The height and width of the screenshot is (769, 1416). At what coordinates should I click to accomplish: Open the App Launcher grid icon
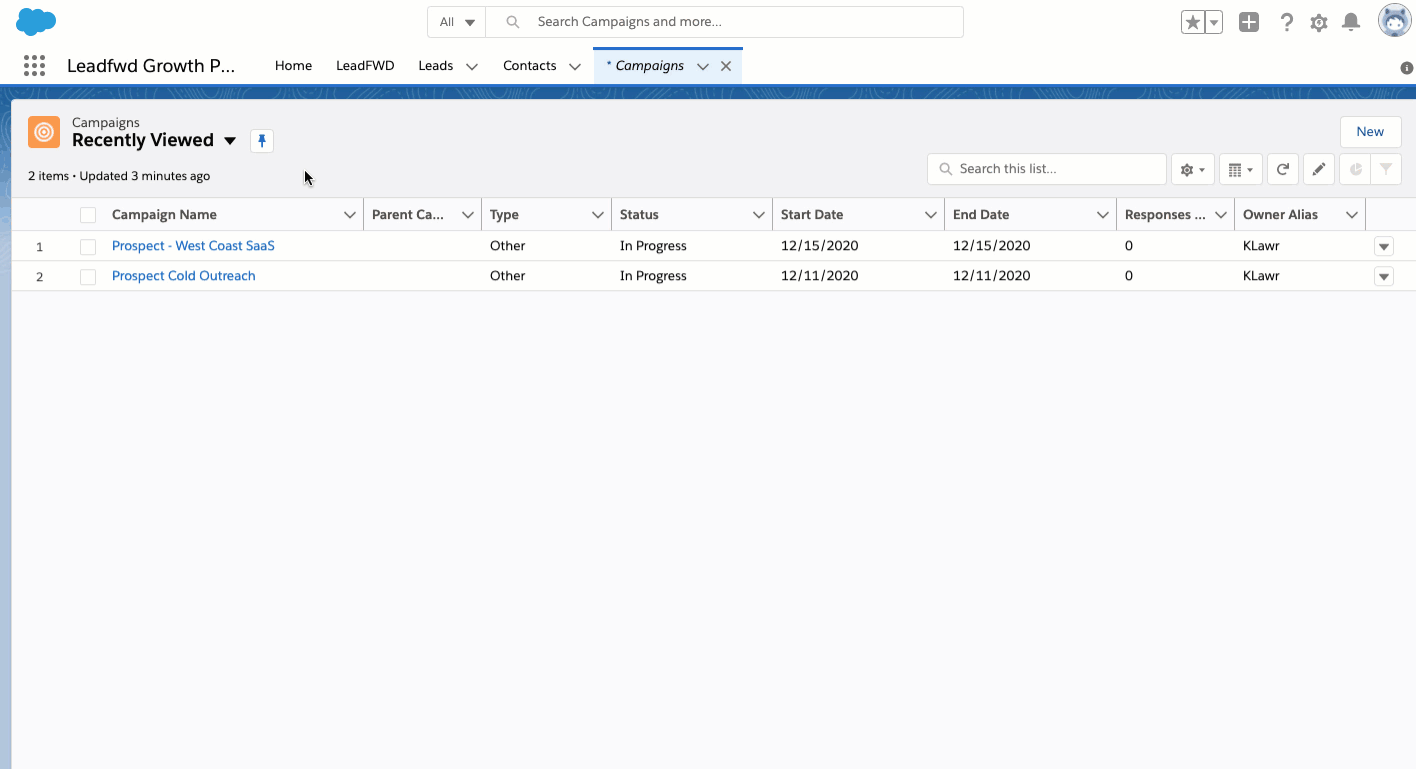(34, 66)
